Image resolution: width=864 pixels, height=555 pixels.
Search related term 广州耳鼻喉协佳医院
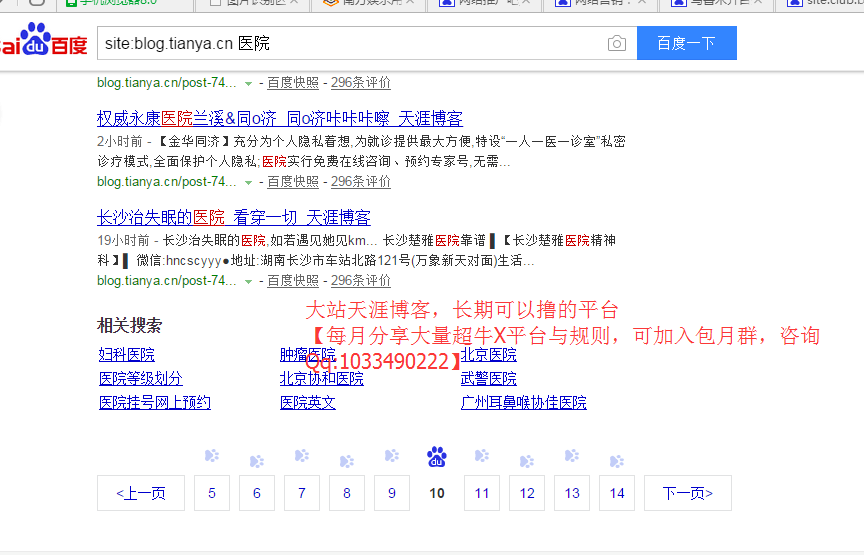click(523, 403)
